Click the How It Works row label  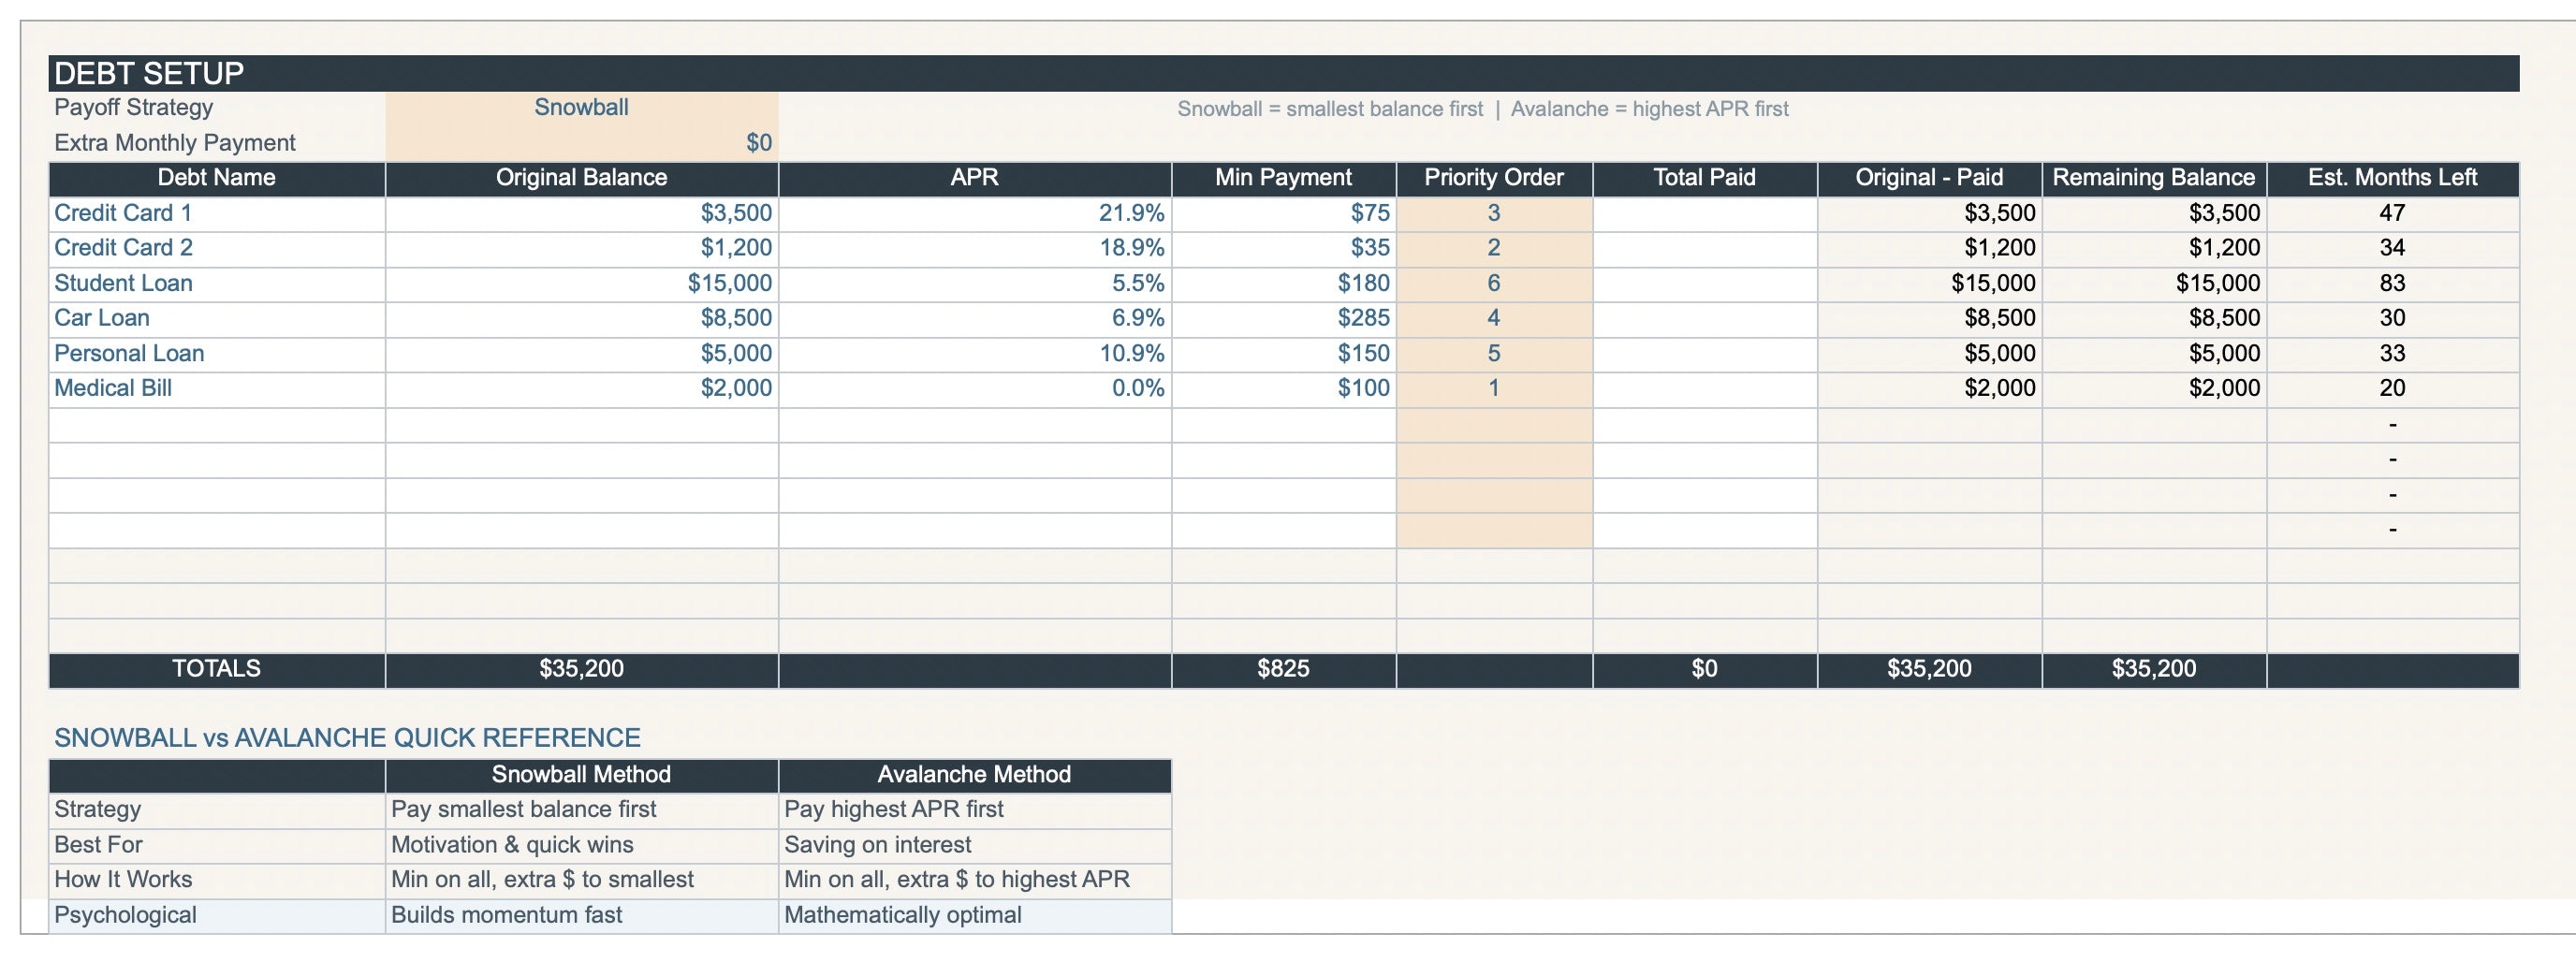217,881
